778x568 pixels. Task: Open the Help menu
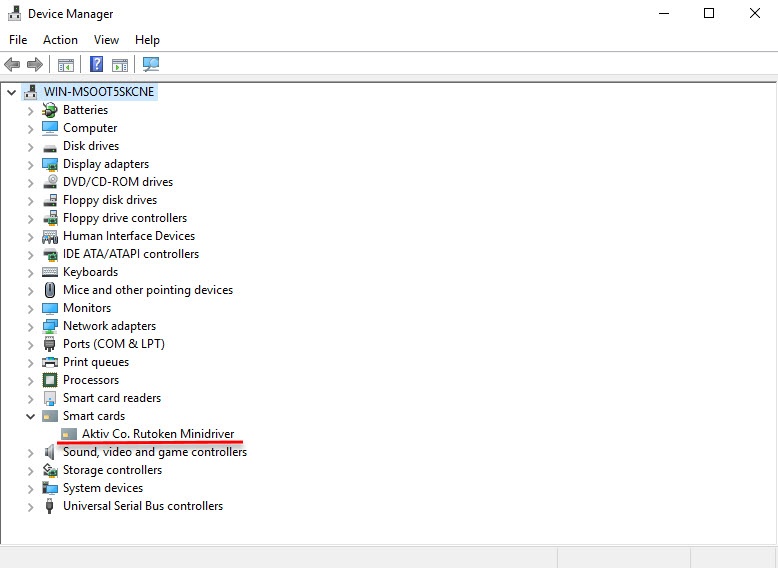147,40
